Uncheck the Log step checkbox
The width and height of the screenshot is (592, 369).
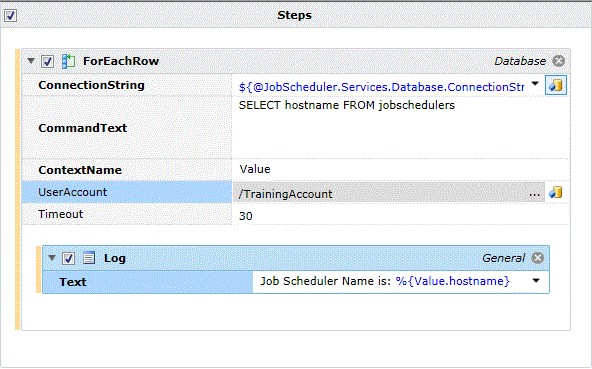tap(68, 258)
